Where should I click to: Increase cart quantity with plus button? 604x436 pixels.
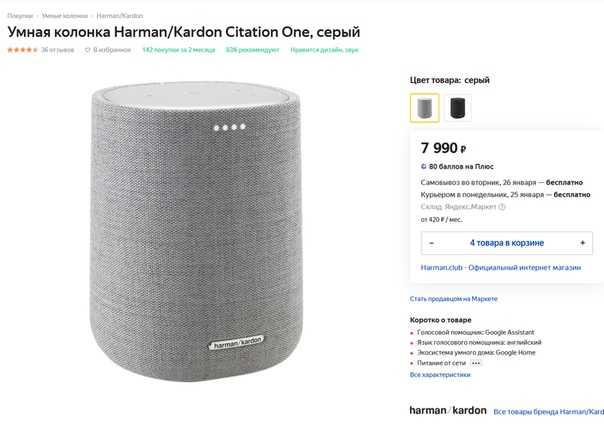(x=582, y=243)
